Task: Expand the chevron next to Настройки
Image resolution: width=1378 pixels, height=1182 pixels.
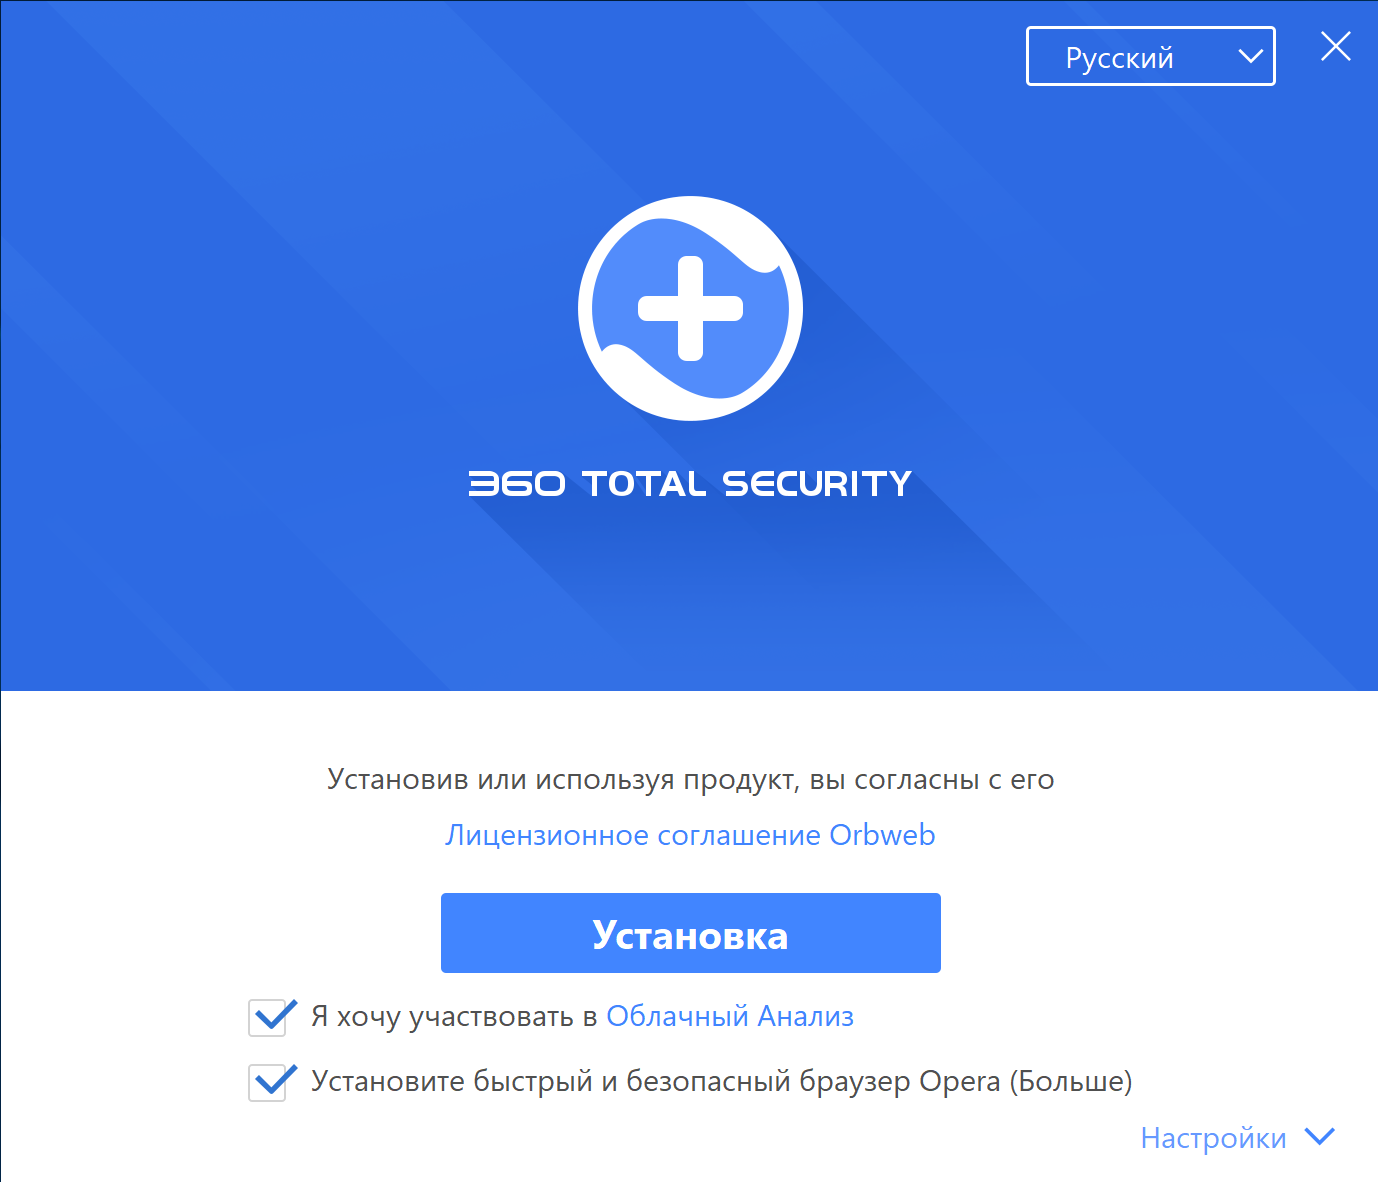Action: click(x=1320, y=1136)
